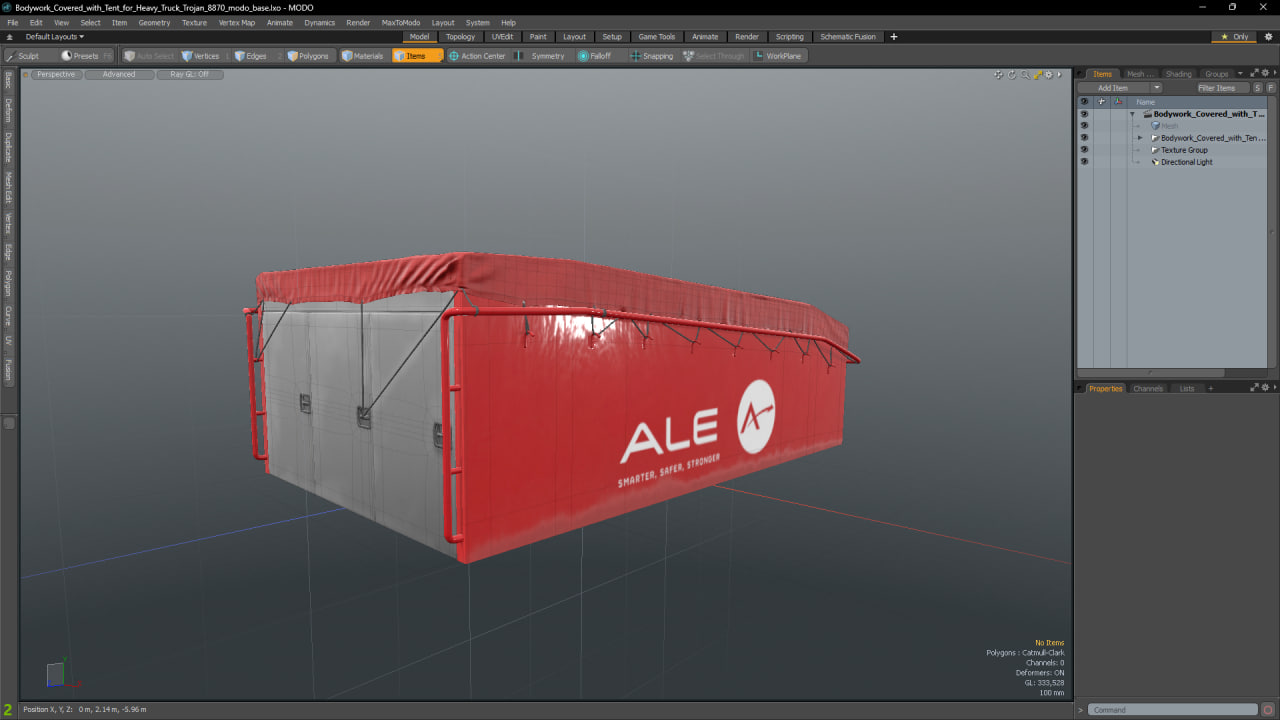This screenshot has width=1280, height=720.
Task: Open the Deform sidebar tab
Action: coord(8,110)
